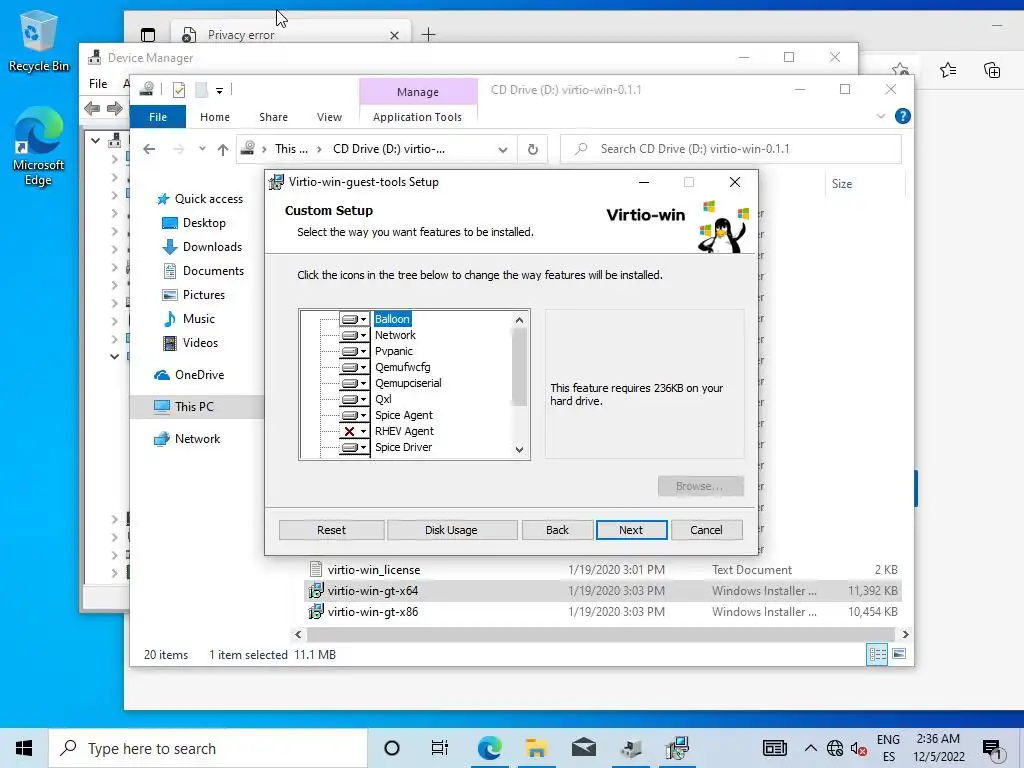Select the Network feature in the setup tree
Image resolution: width=1024 pixels, height=768 pixels.
pyautogui.click(x=395, y=335)
